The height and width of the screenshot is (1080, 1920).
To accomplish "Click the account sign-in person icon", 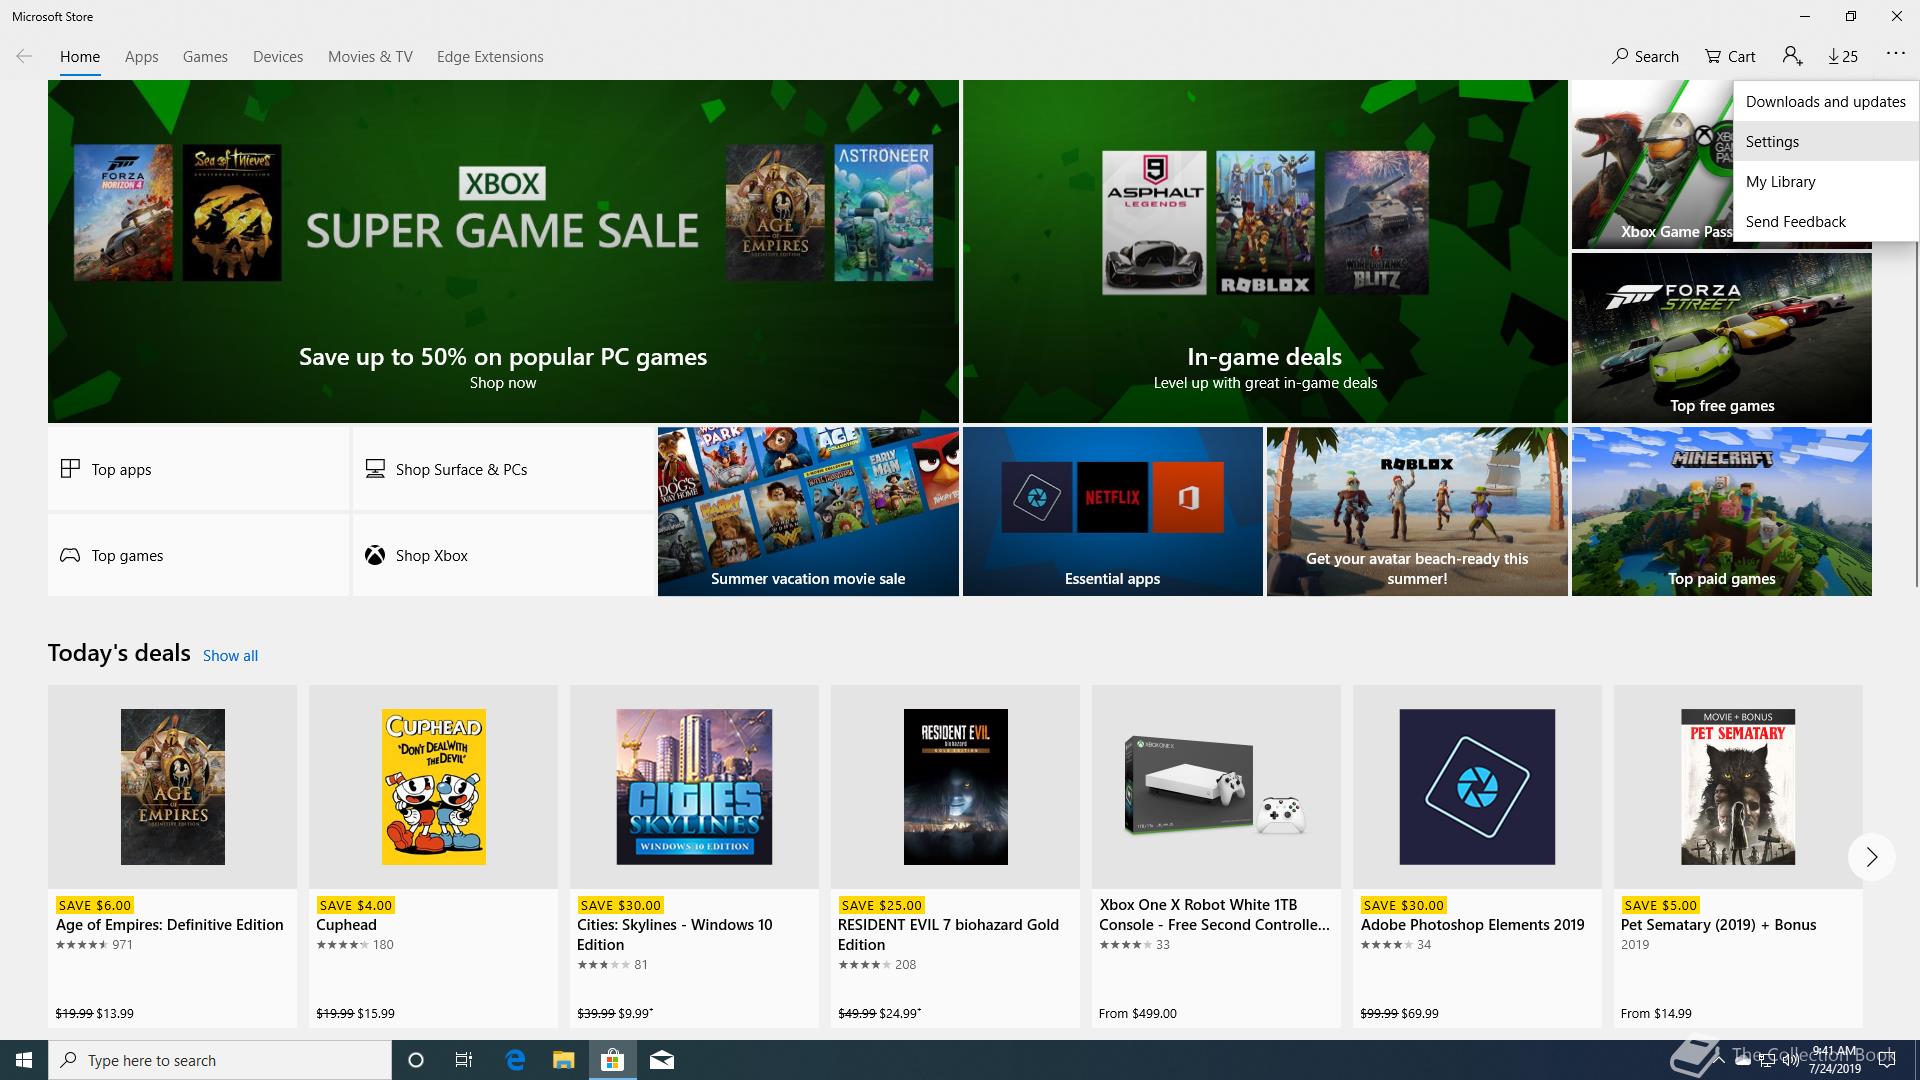I will click(x=1792, y=57).
